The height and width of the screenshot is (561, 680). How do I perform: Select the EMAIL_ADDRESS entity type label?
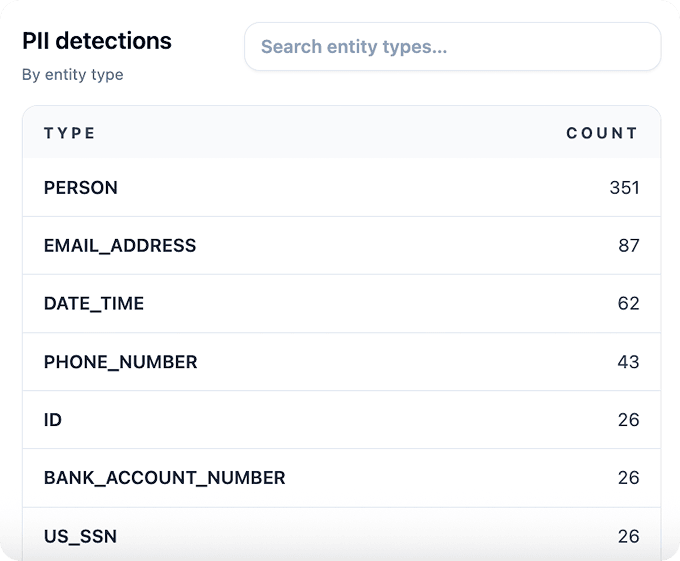coord(120,246)
